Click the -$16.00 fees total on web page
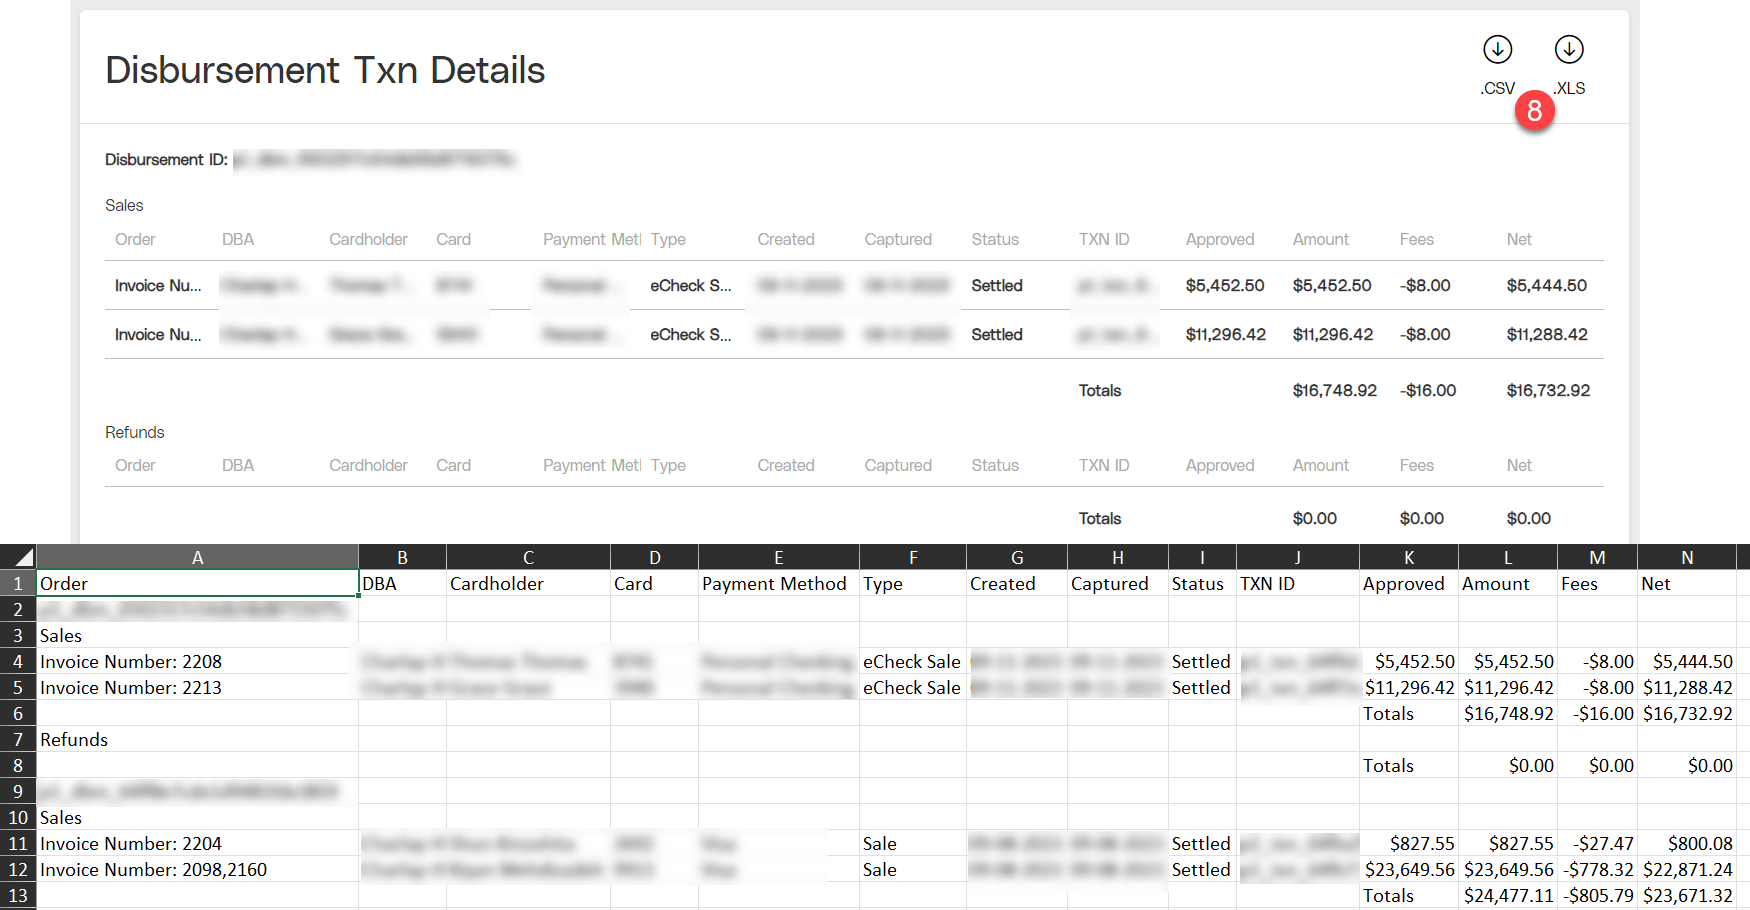This screenshot has width=1750, height=910. (1428, 390)
